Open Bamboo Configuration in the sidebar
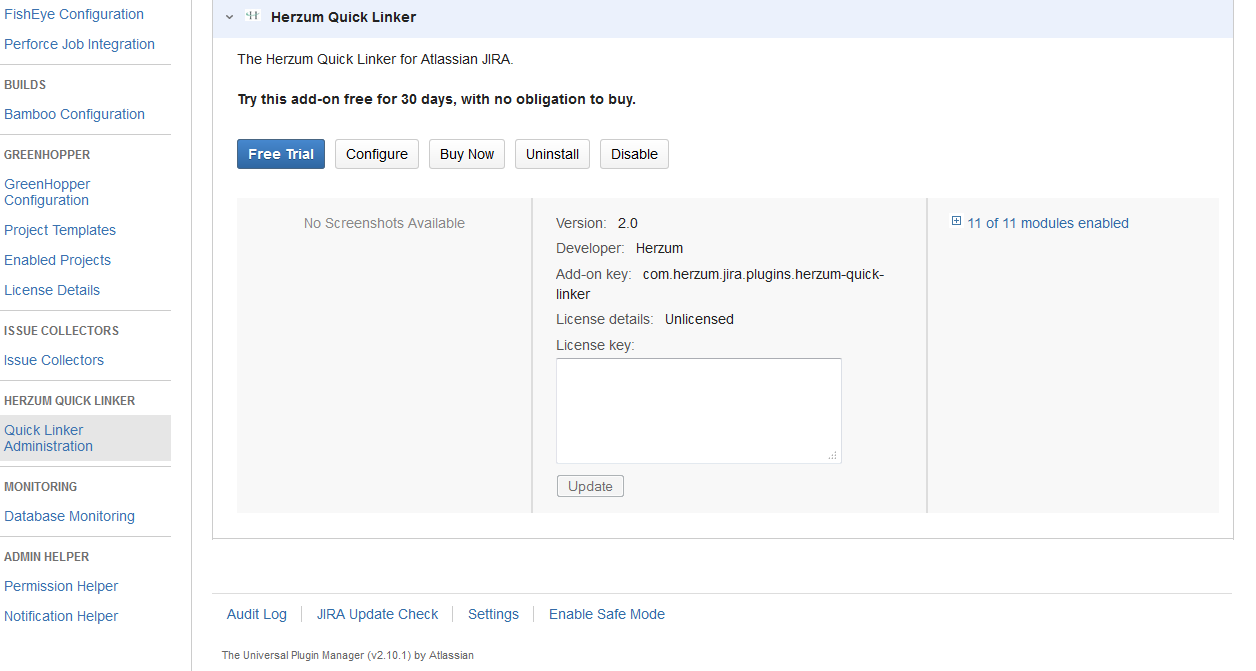Viewport: 1256px width, 671px height. [x=74, y=114]
